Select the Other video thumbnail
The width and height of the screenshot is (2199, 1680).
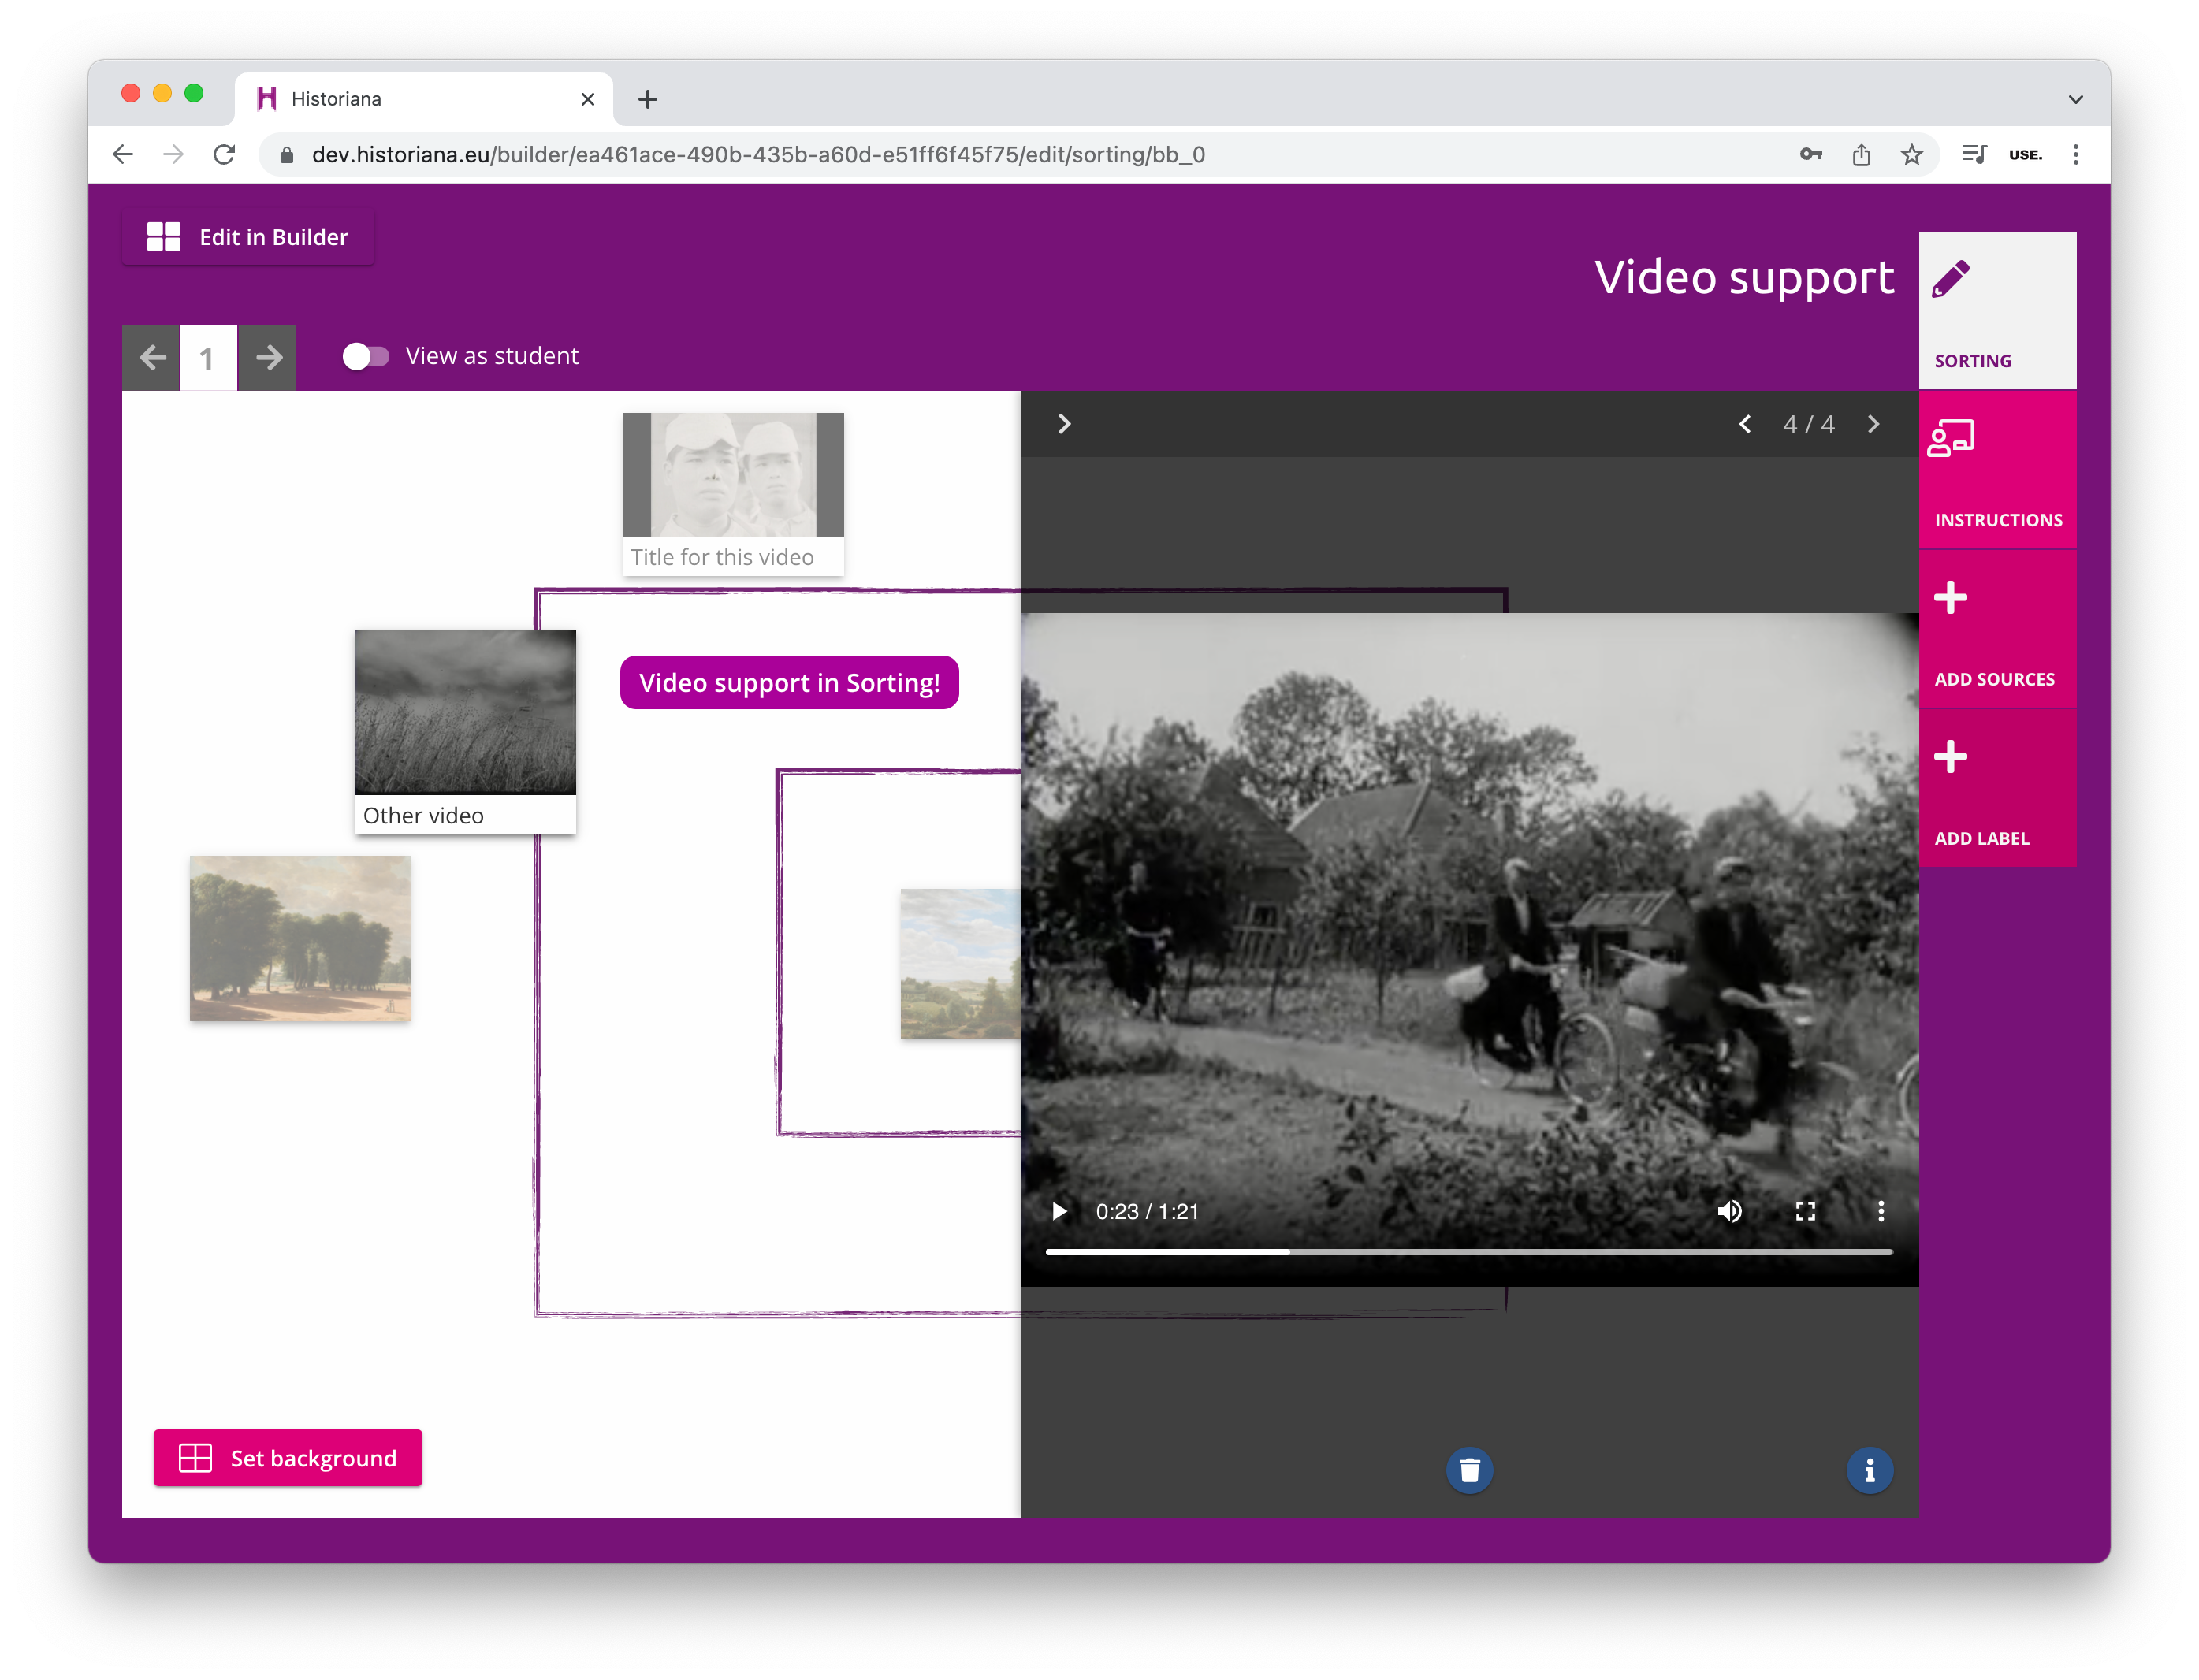[465, 712]
